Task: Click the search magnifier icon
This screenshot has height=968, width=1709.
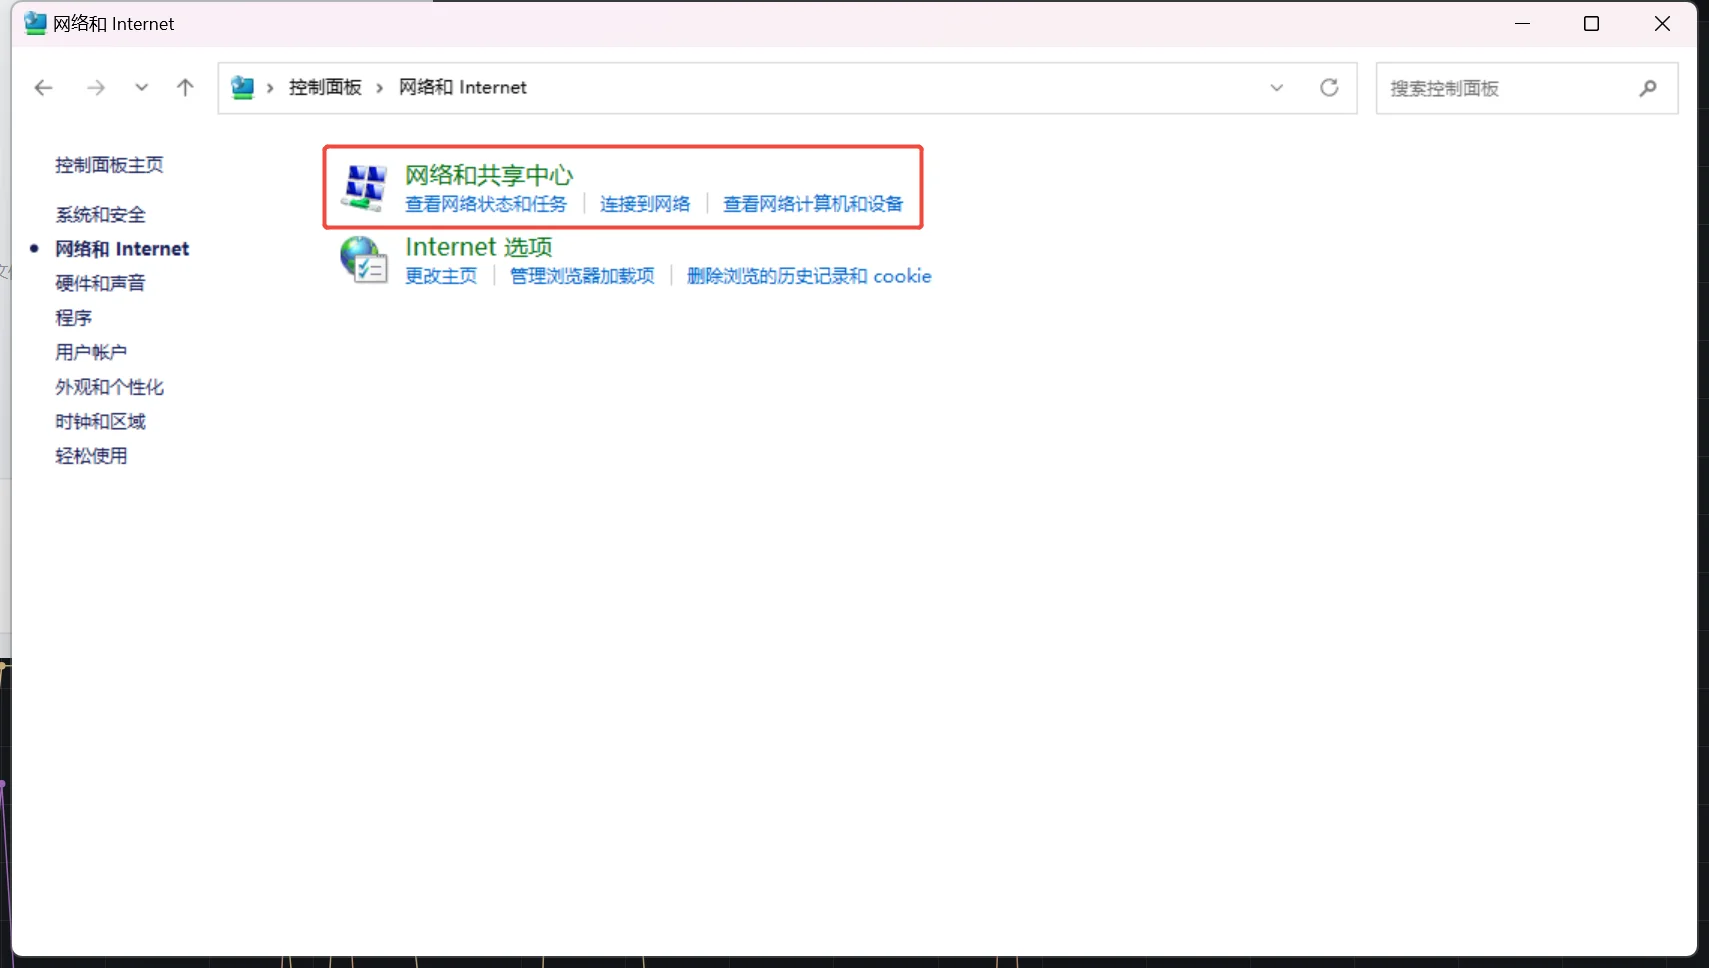Action: (1648, 88)
